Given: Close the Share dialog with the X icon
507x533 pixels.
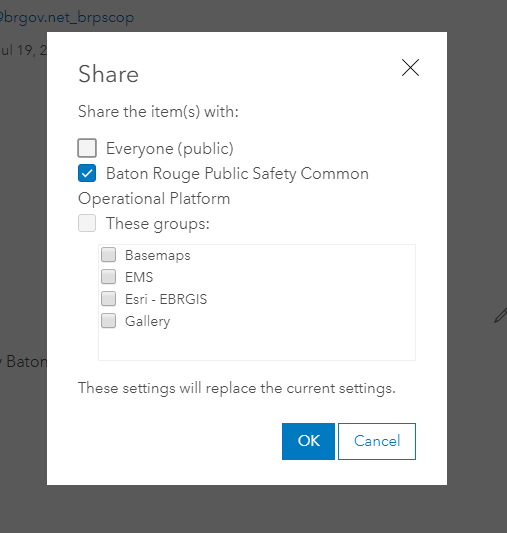Looking at the screenshot, I should 410,67.
